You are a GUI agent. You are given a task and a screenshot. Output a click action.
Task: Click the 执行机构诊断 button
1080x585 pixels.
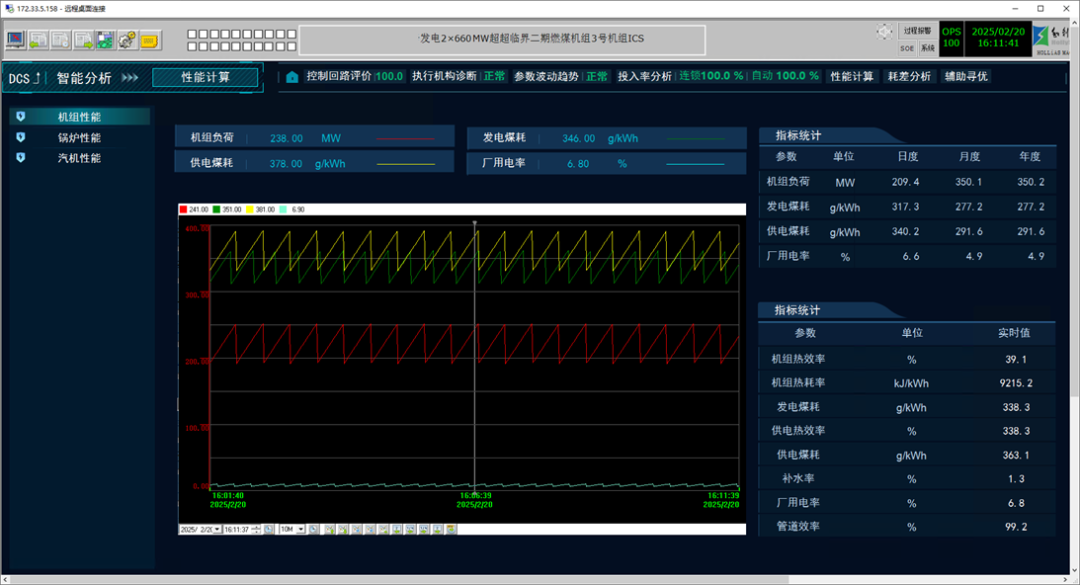tap(444, 77)
